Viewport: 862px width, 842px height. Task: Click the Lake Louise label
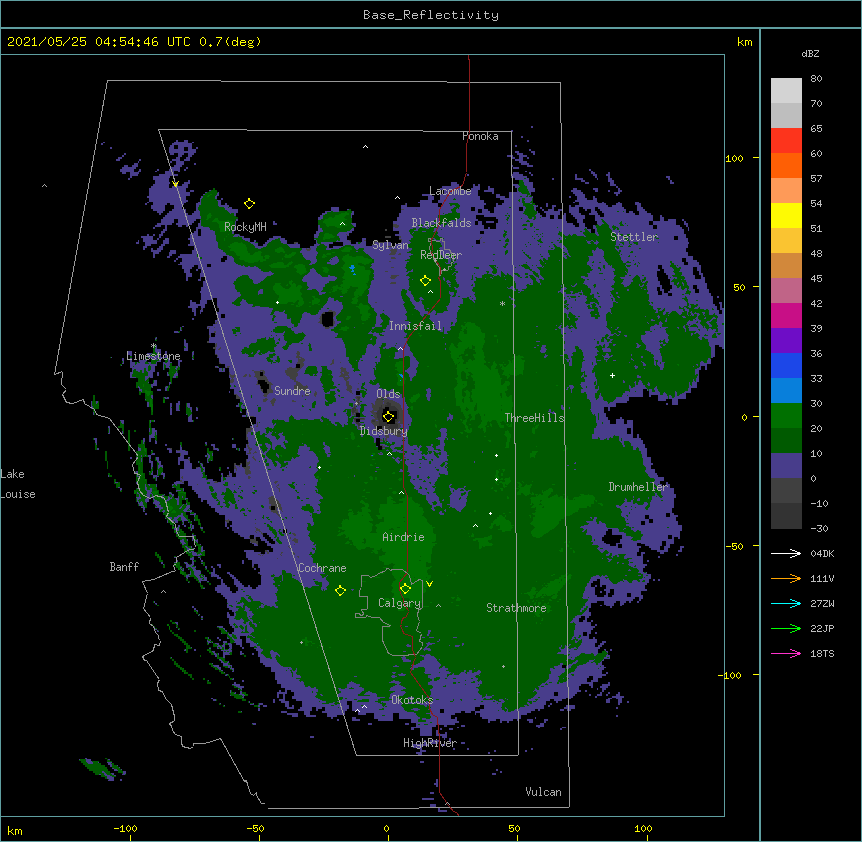18,484
